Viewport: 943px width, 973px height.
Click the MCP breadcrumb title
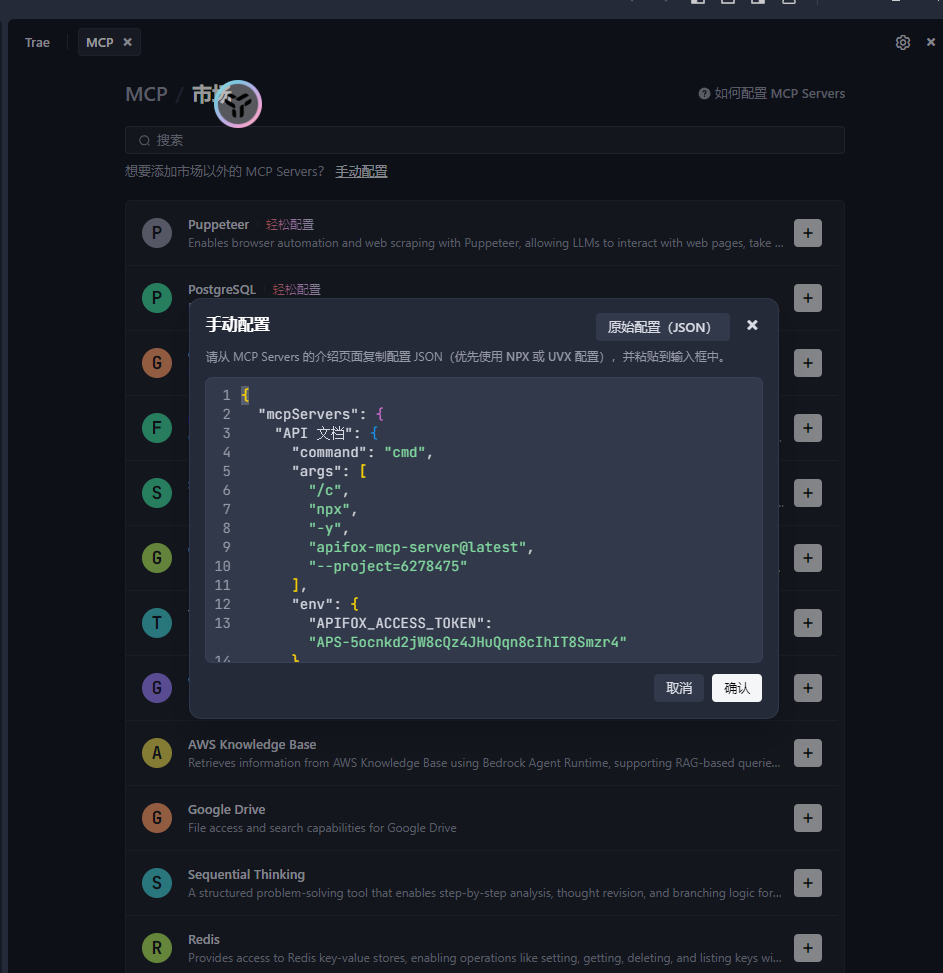tap(146, 94)
